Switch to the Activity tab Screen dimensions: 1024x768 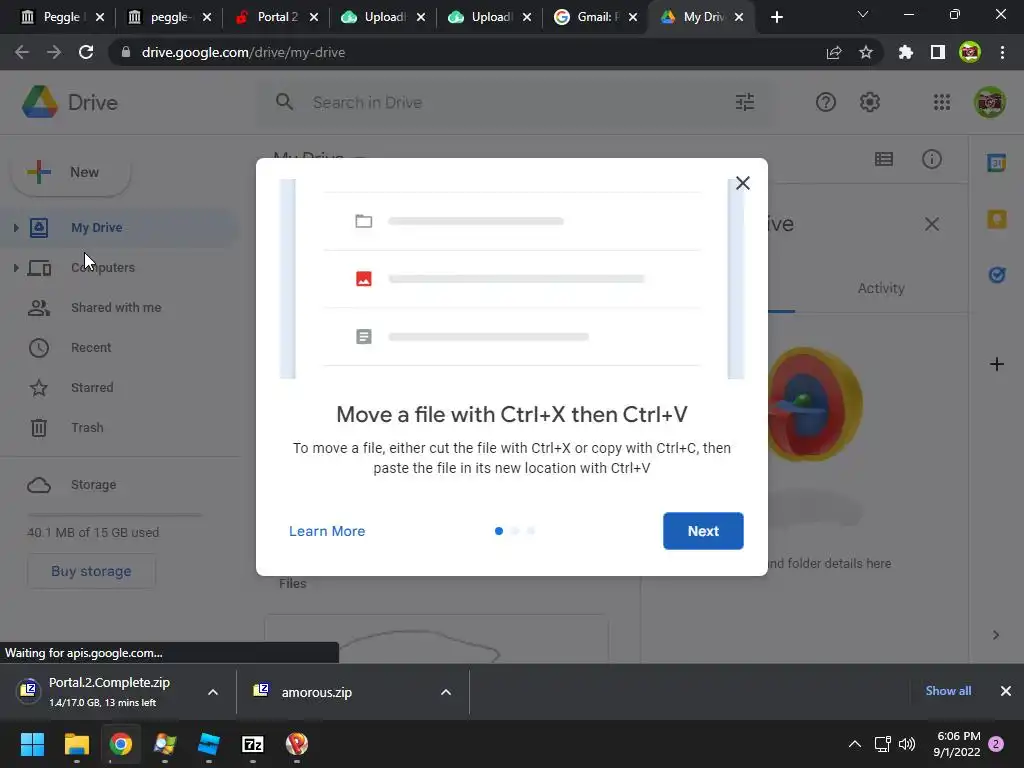(x=880, y=288)
